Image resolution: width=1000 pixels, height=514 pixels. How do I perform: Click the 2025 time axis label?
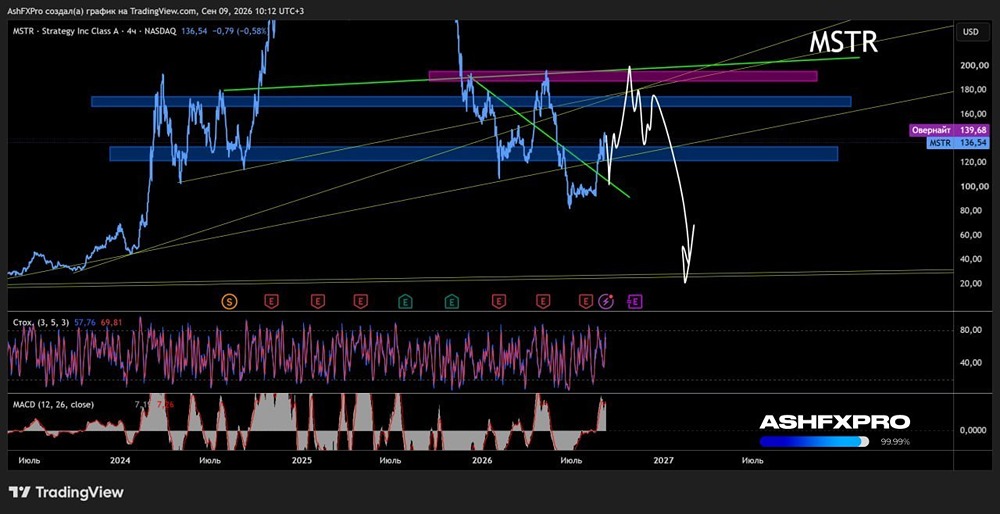coord(301,460)
